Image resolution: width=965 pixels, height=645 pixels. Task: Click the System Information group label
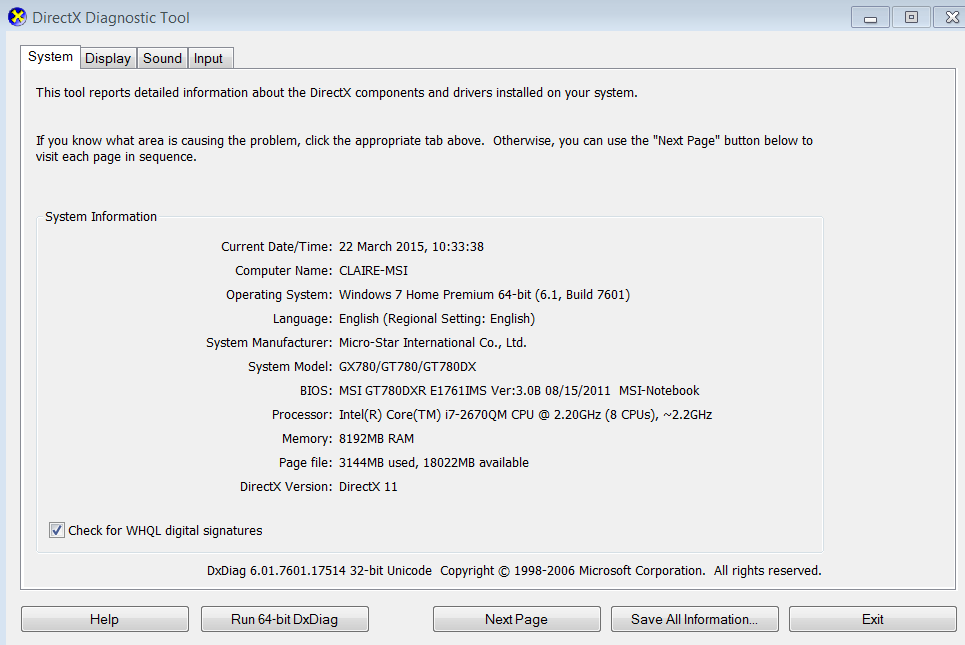click(x=101, y=217)
